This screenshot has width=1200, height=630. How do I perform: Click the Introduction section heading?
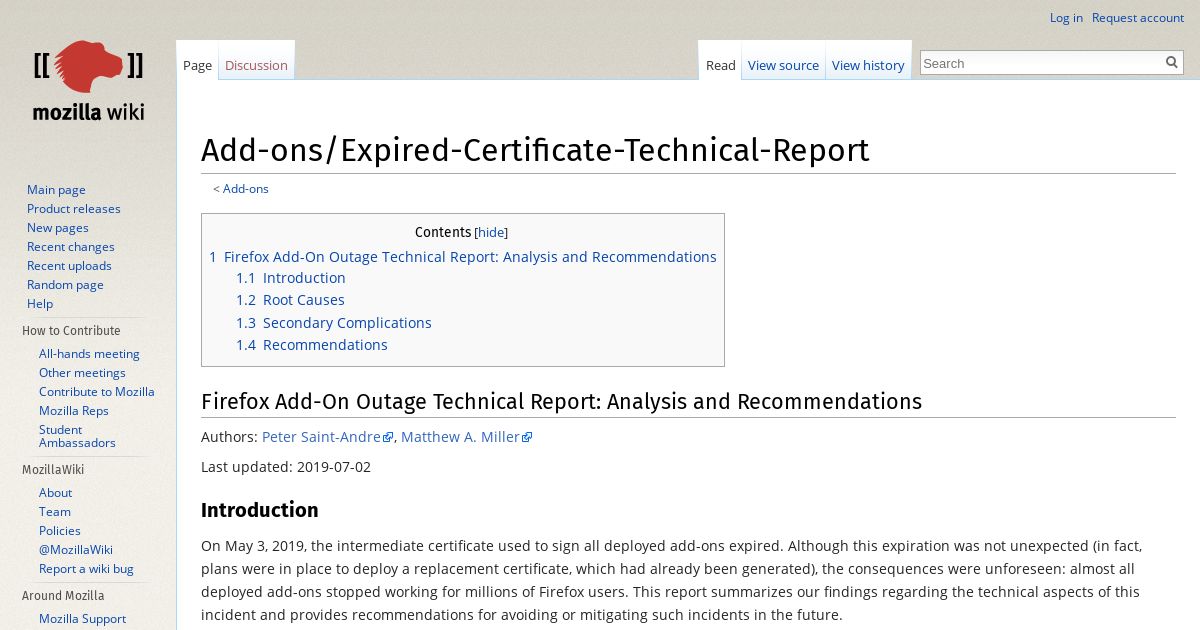(x=260, y=510)
